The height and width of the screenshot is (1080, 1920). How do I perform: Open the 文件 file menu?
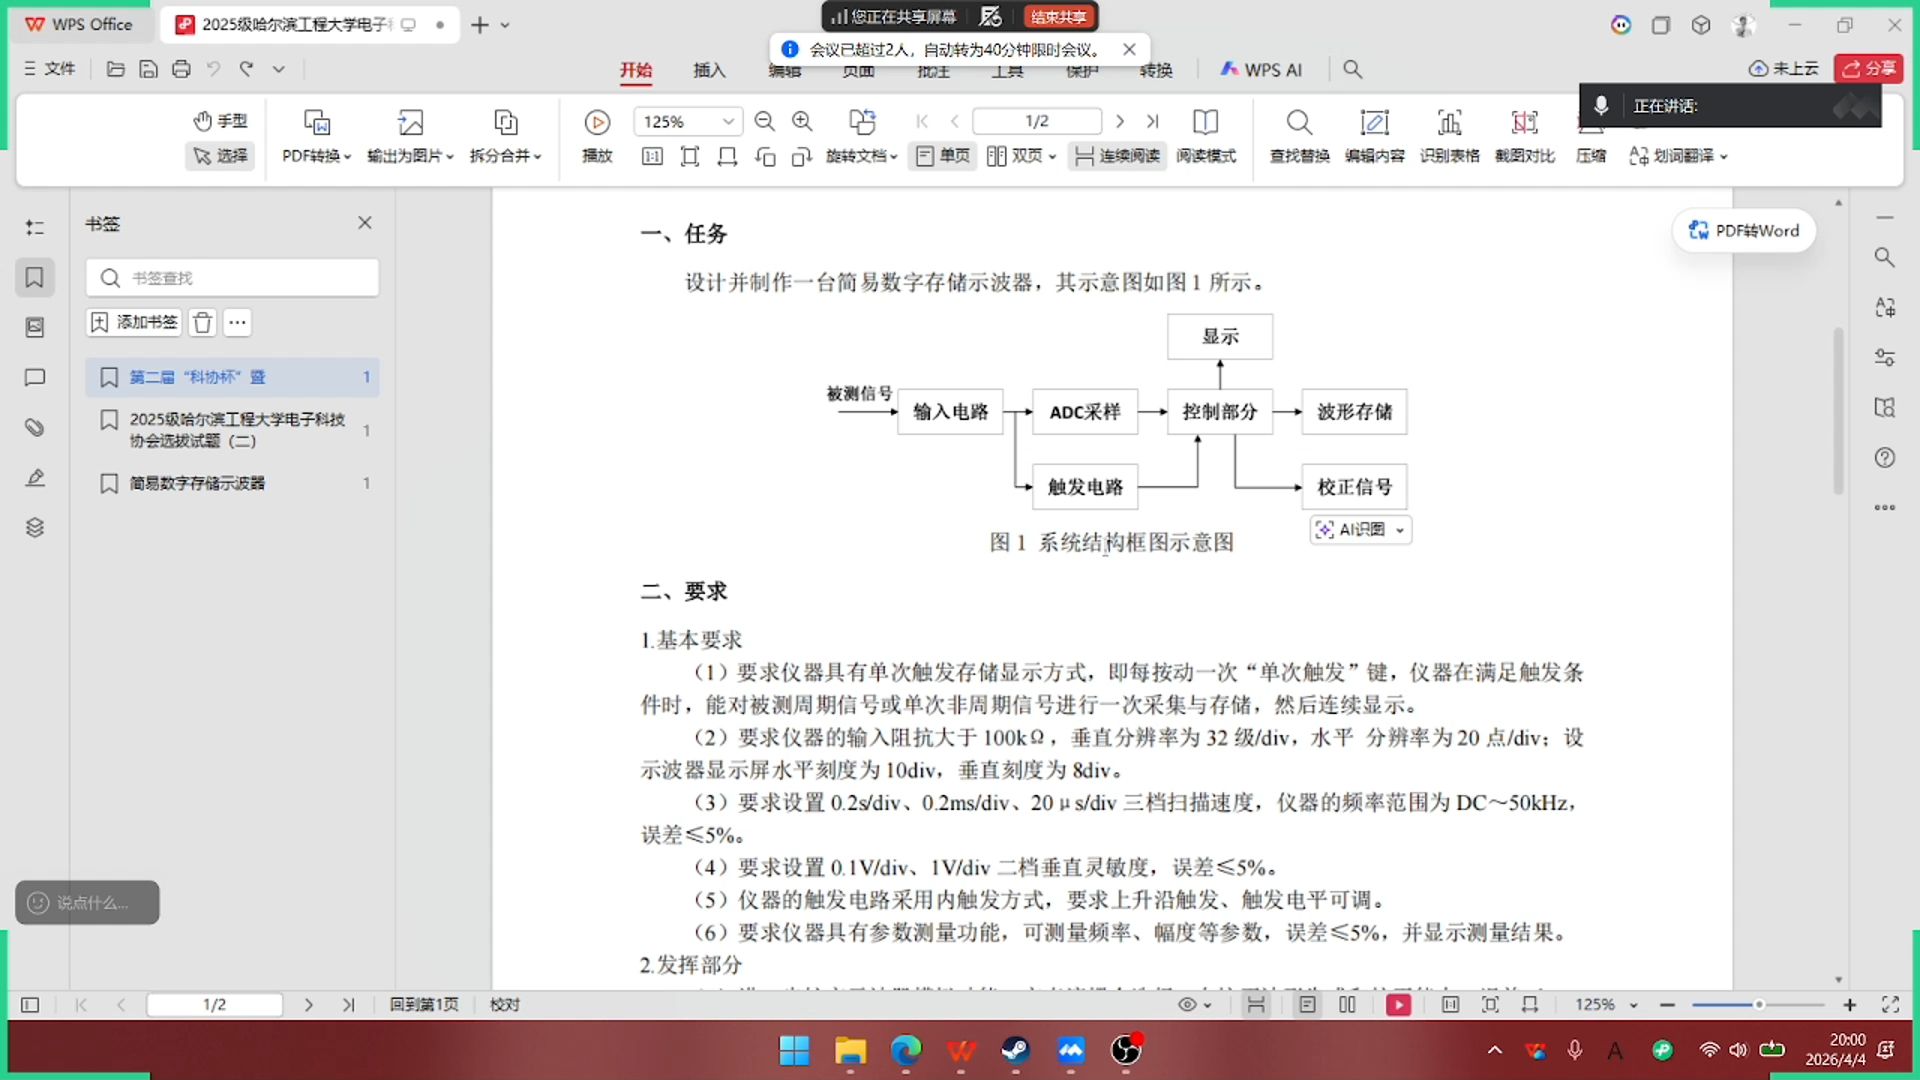pos(50,69)
